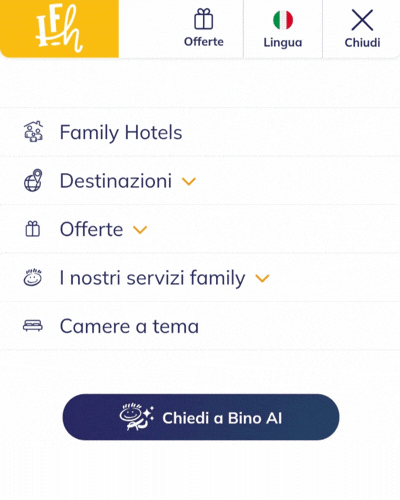This screenshot has height=500, width=400.
Task: Click the bed icon beside Camere a tema
Action: (x=33, y=325)
